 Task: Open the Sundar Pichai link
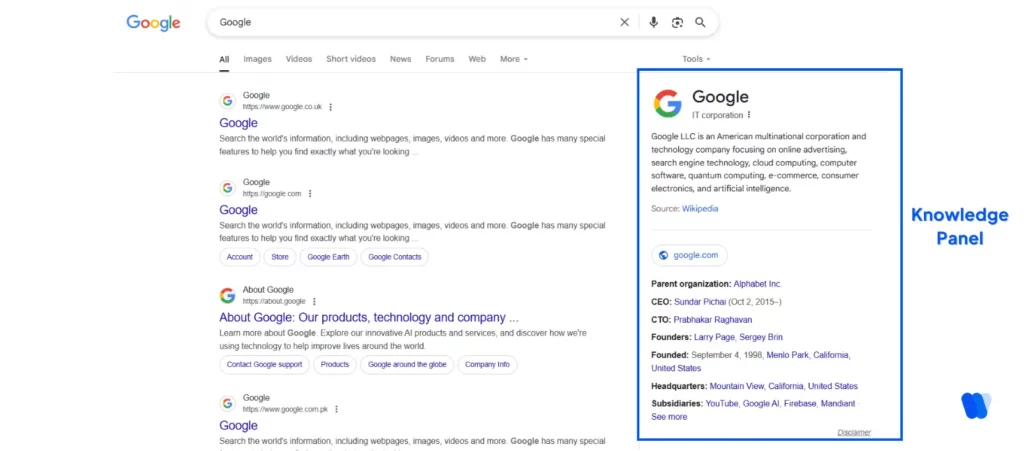point(700,302)
